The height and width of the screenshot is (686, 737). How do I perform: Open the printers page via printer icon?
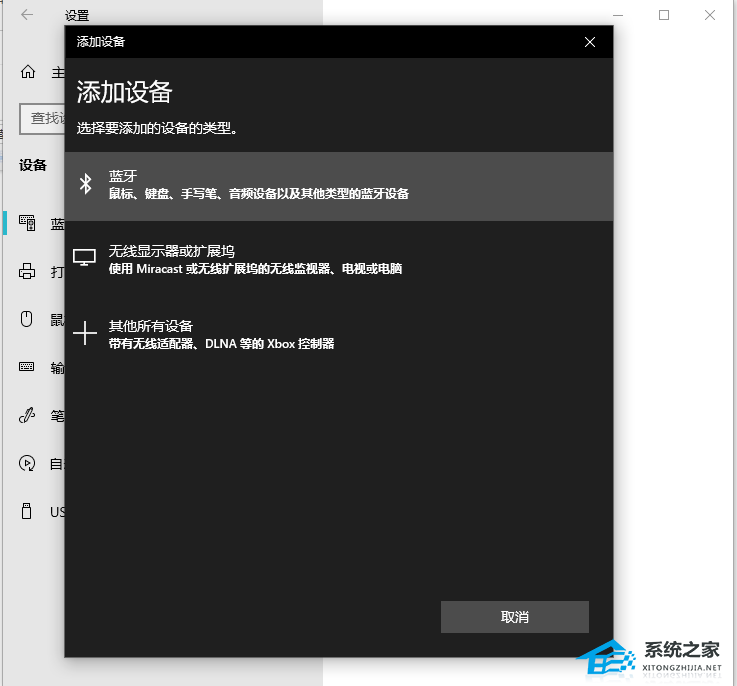28,271
